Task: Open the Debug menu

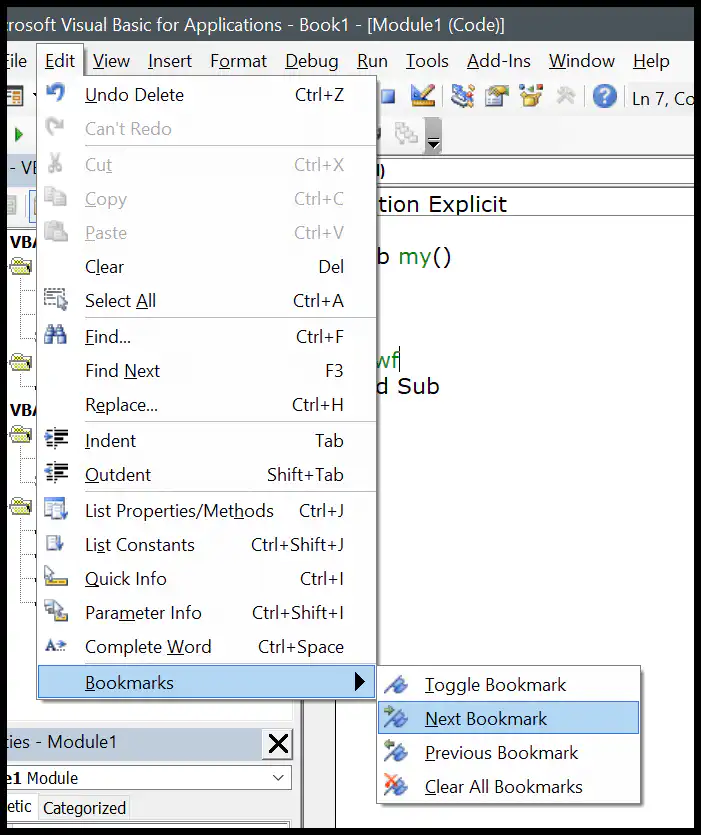Action: [x=312, y=61]
